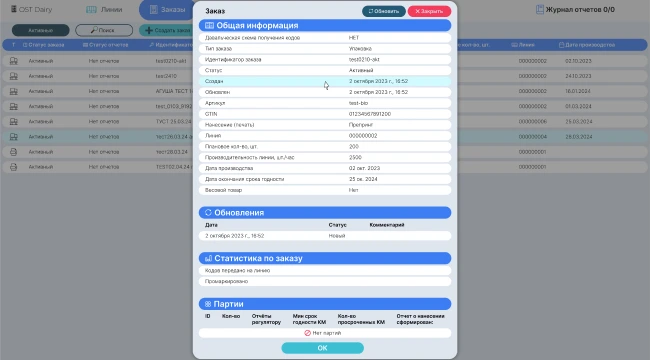Viewport: 650px width, 360px height.
Task: Click the Обновления section refresh icon
Action: (x=208, y=212)
